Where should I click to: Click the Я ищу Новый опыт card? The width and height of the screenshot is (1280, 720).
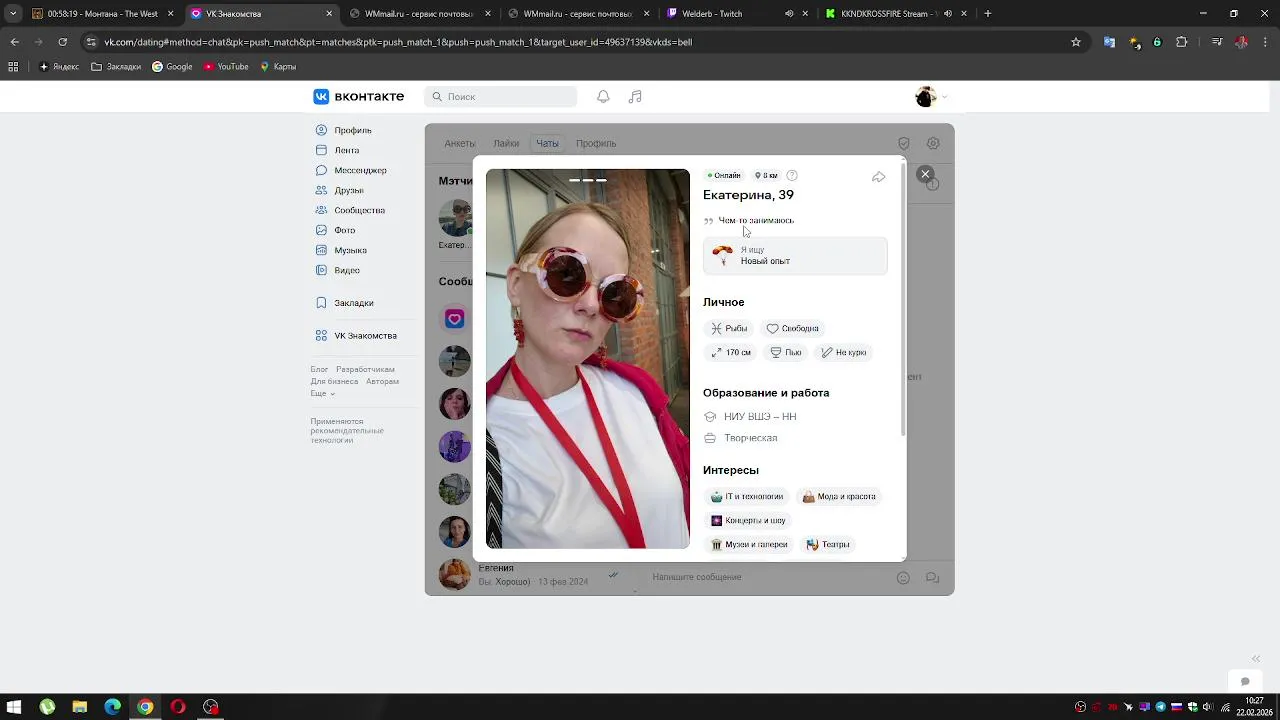point(795,256)
